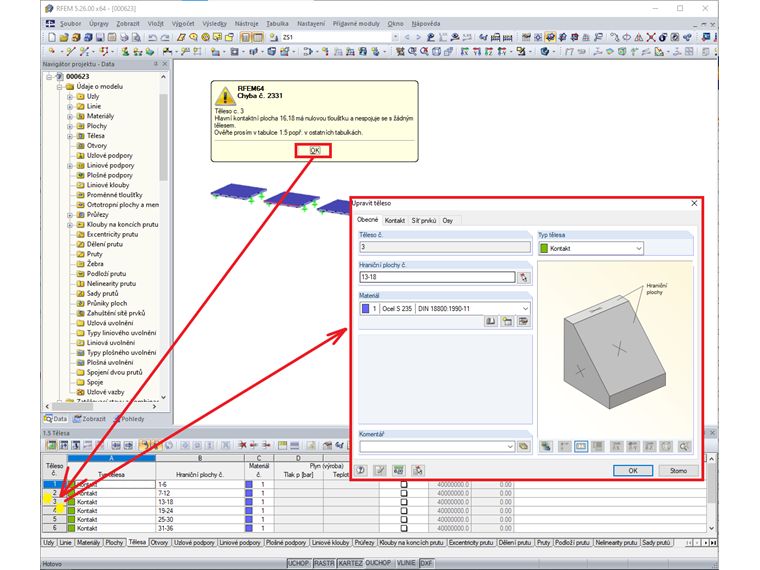This screenshot has width=760, height=570.
Task: Toggle the RASTR status bar button
Action: pyautogui.click(x=324, y=563)
